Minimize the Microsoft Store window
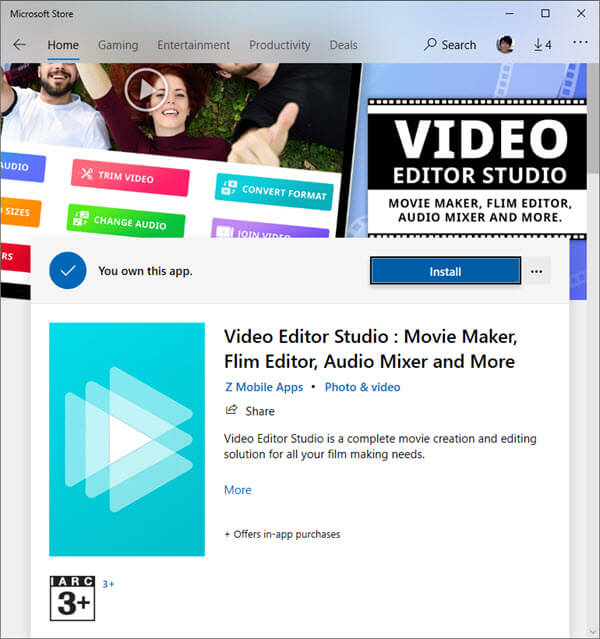The image size is (600, 639). (510, 13)
